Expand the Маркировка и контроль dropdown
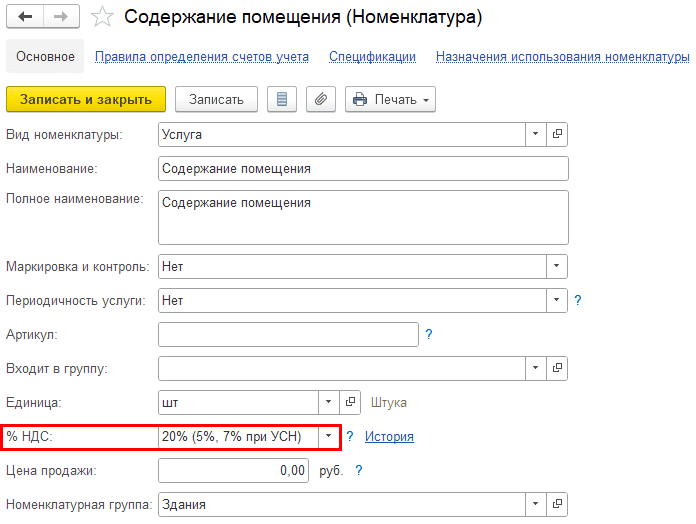The height and width of the screenshot is (524, 696). [x=557, y=266]
